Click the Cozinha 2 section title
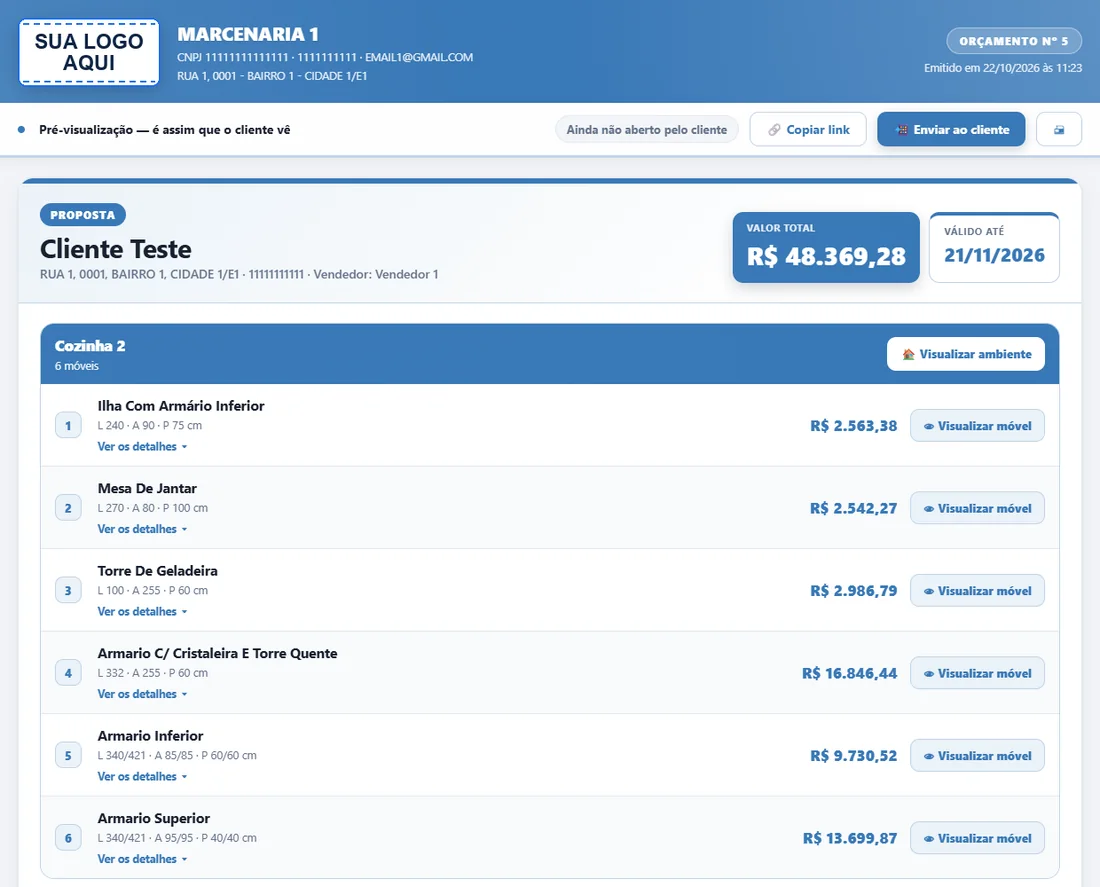 [90, 346]
